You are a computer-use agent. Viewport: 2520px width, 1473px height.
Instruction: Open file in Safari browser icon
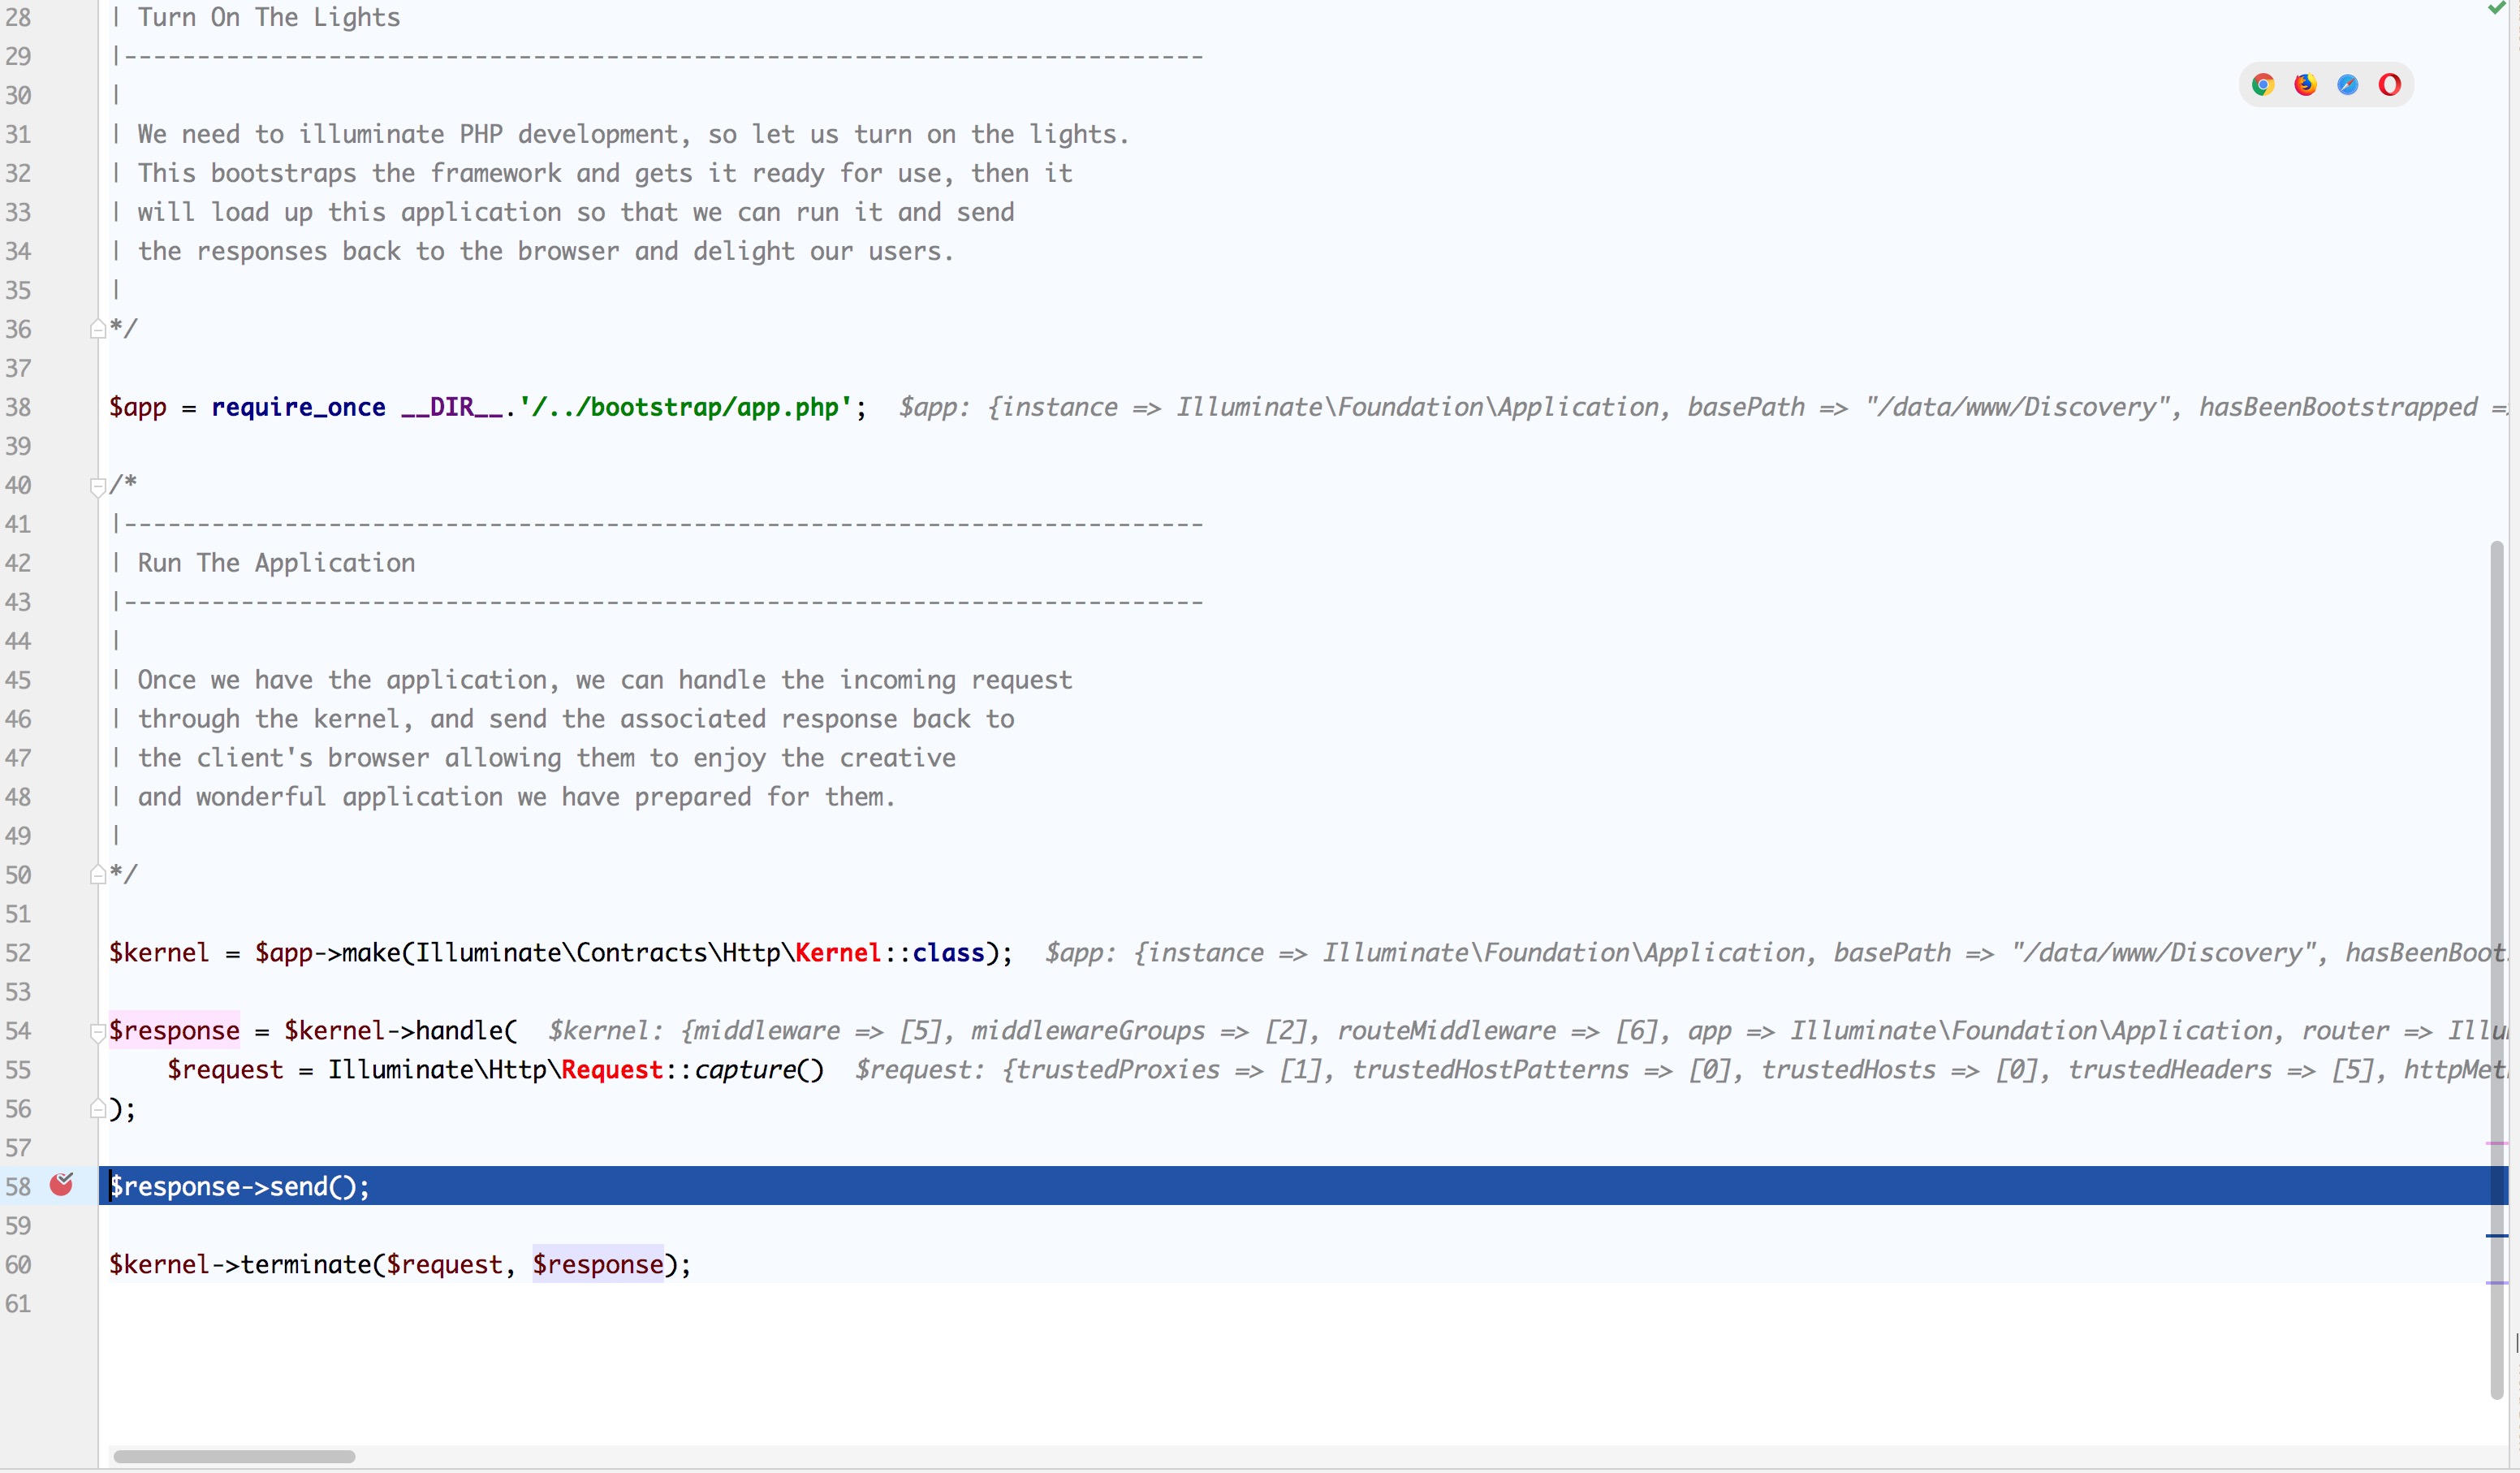click(x=2347, y=85)
